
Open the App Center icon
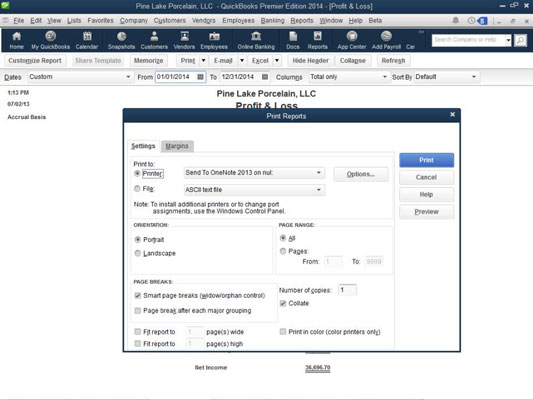pos(352,40)
